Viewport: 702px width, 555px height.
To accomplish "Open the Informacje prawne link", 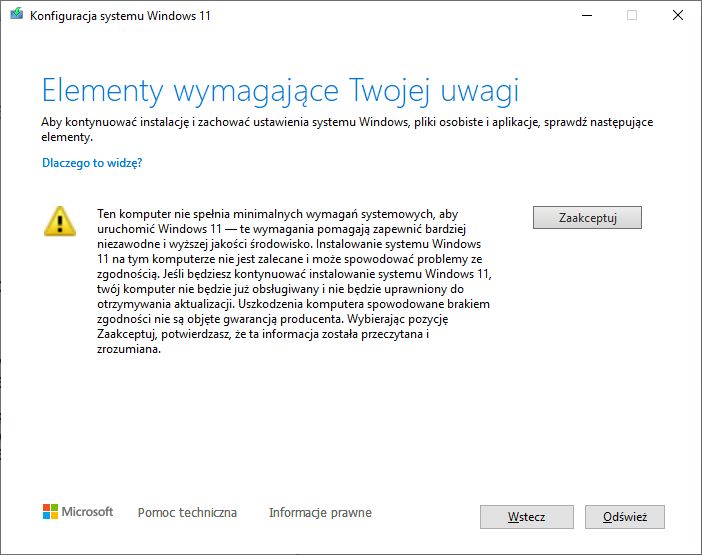I will point(320,512).
